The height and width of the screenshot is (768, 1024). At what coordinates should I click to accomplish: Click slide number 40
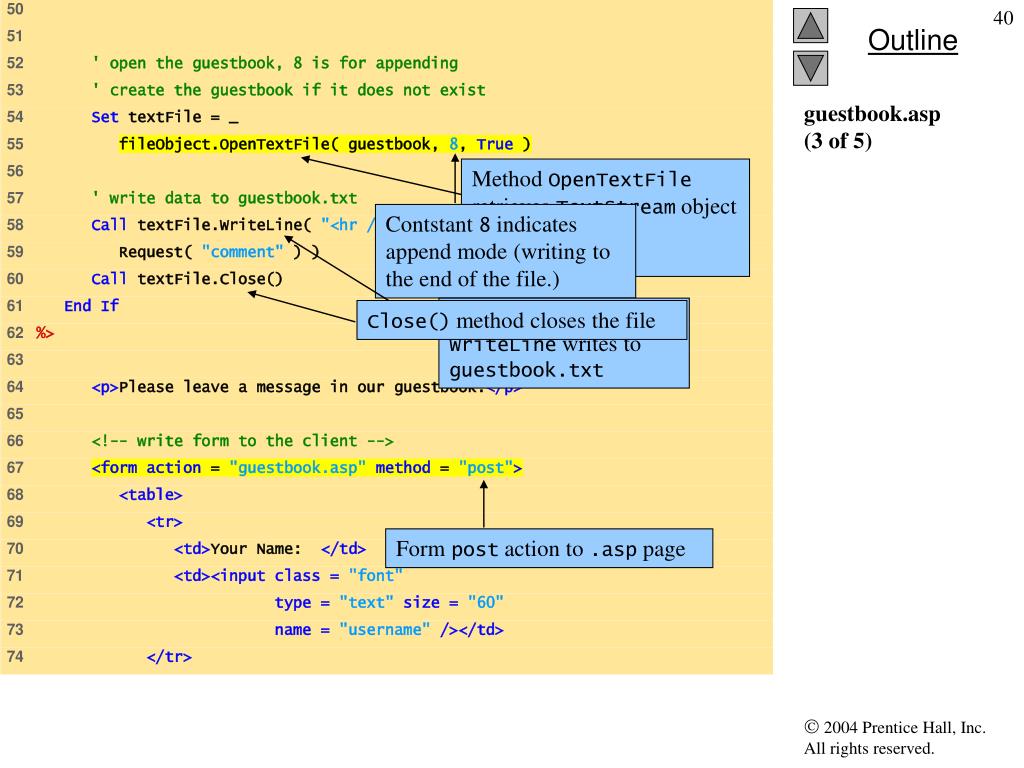click(x=1003, y=18)
